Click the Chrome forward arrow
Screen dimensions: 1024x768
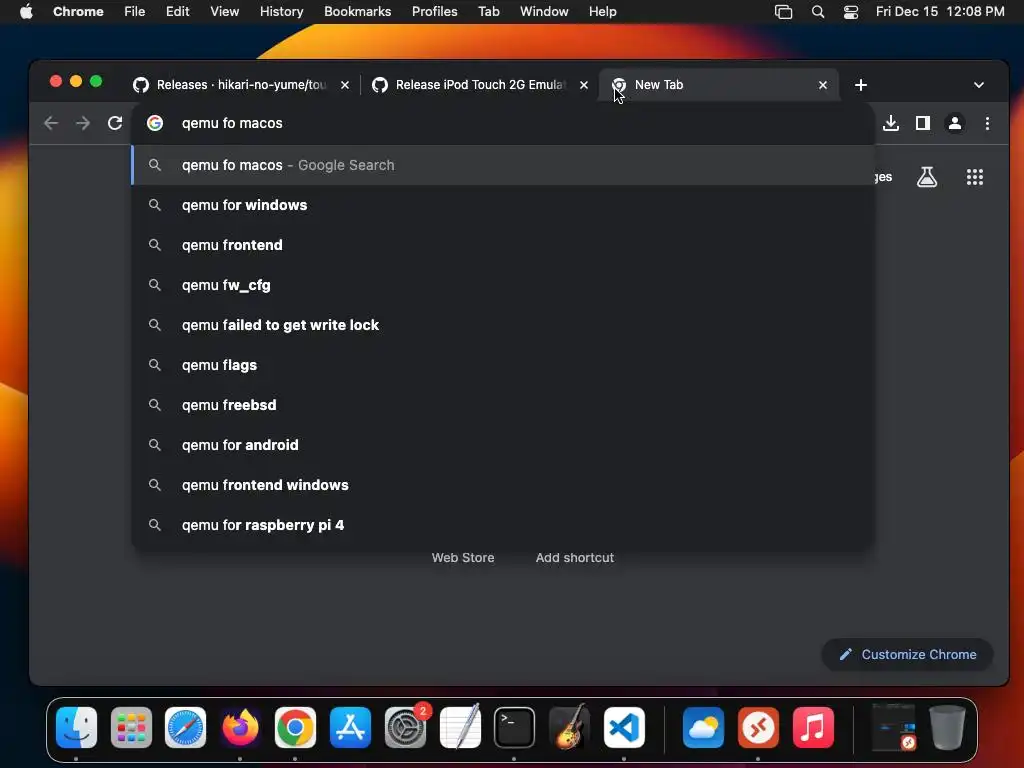coord(83,123)
